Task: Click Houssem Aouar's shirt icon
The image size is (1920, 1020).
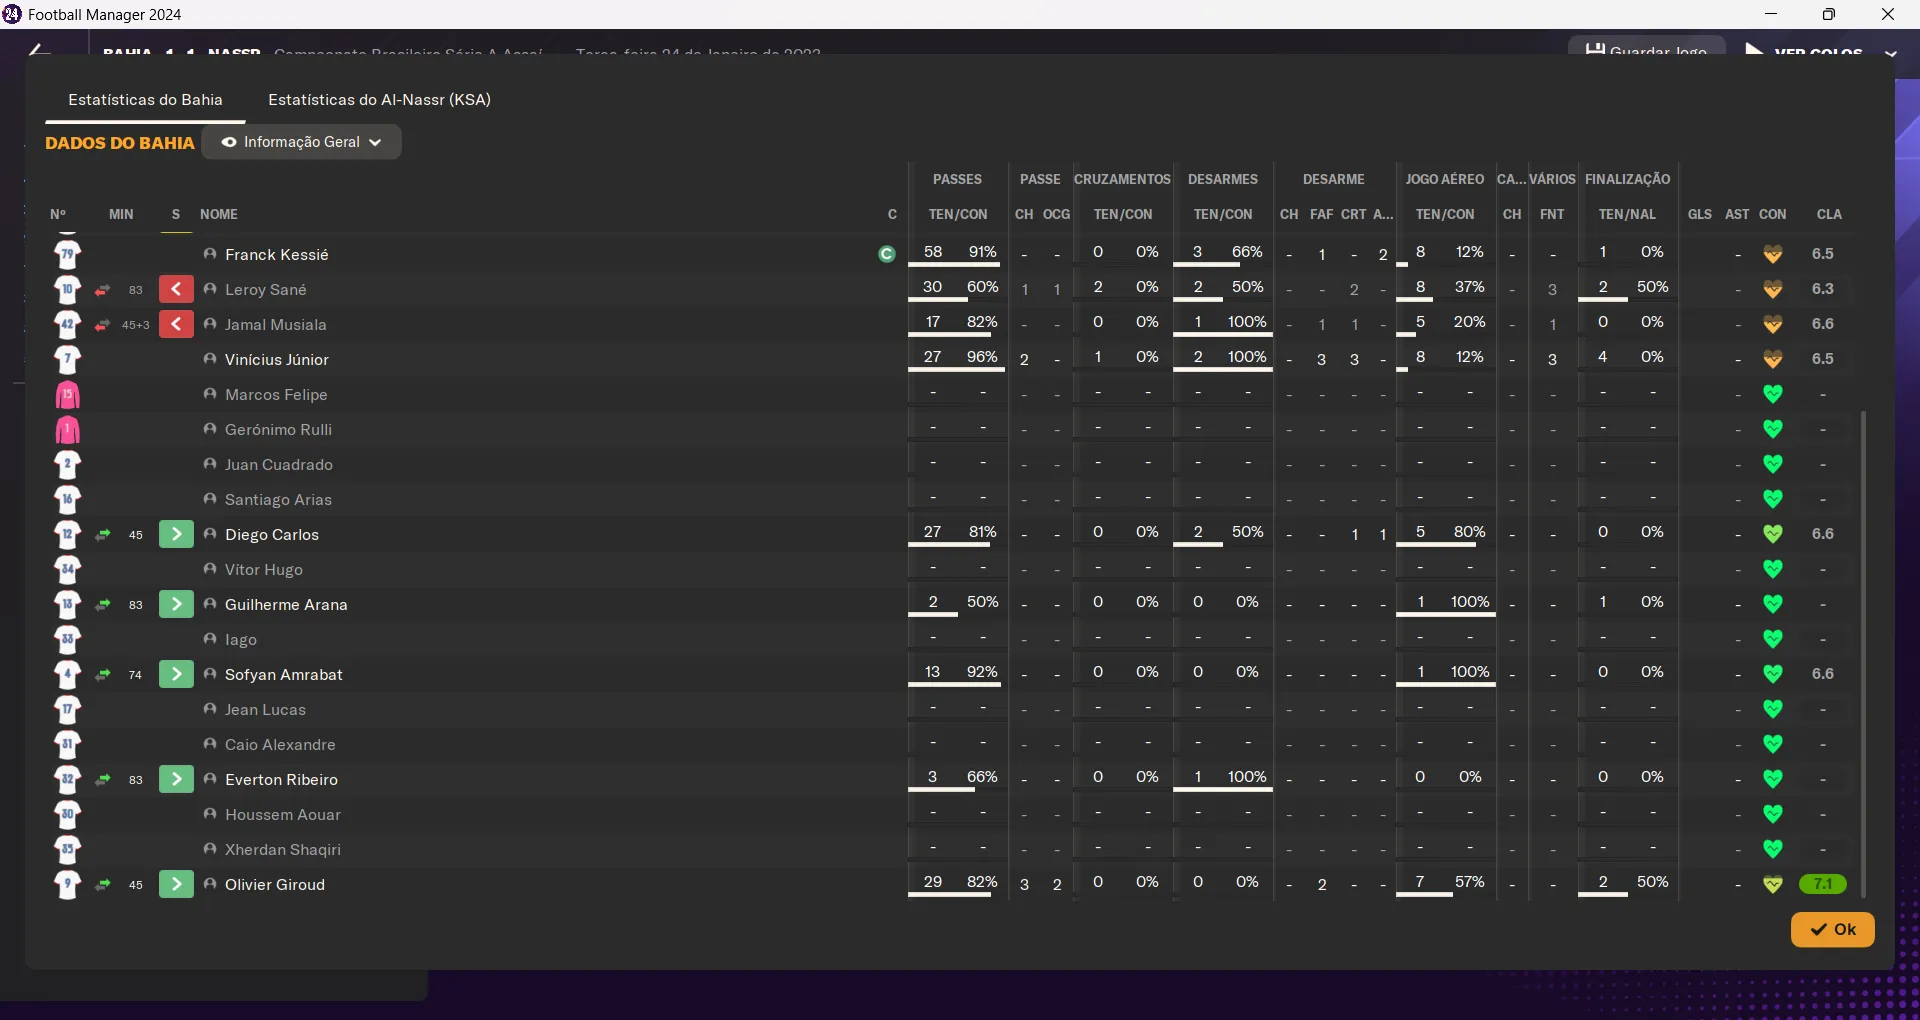Action: pyautogui.click(x=67, y=815)
